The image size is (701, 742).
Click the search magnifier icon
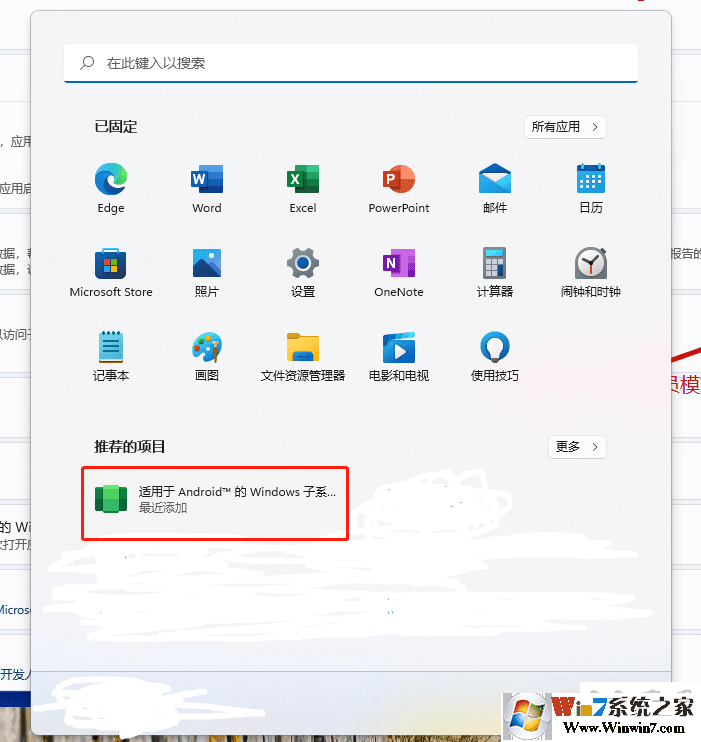tap(87, 63)
